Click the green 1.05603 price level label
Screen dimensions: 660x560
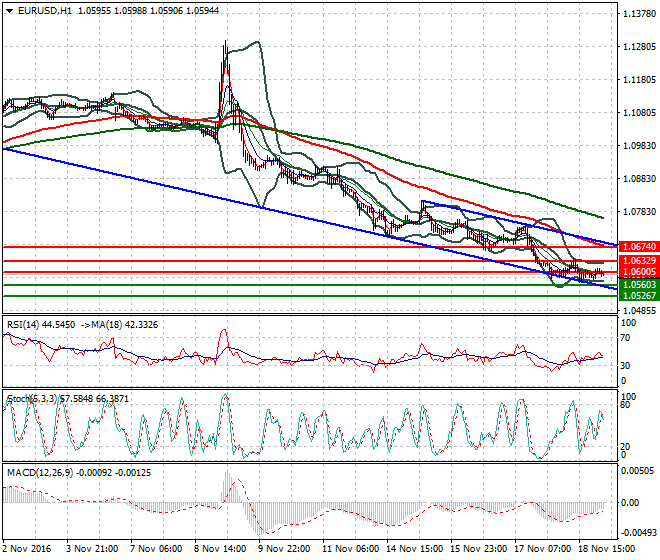pyautogui.click(x=639, y=285)
